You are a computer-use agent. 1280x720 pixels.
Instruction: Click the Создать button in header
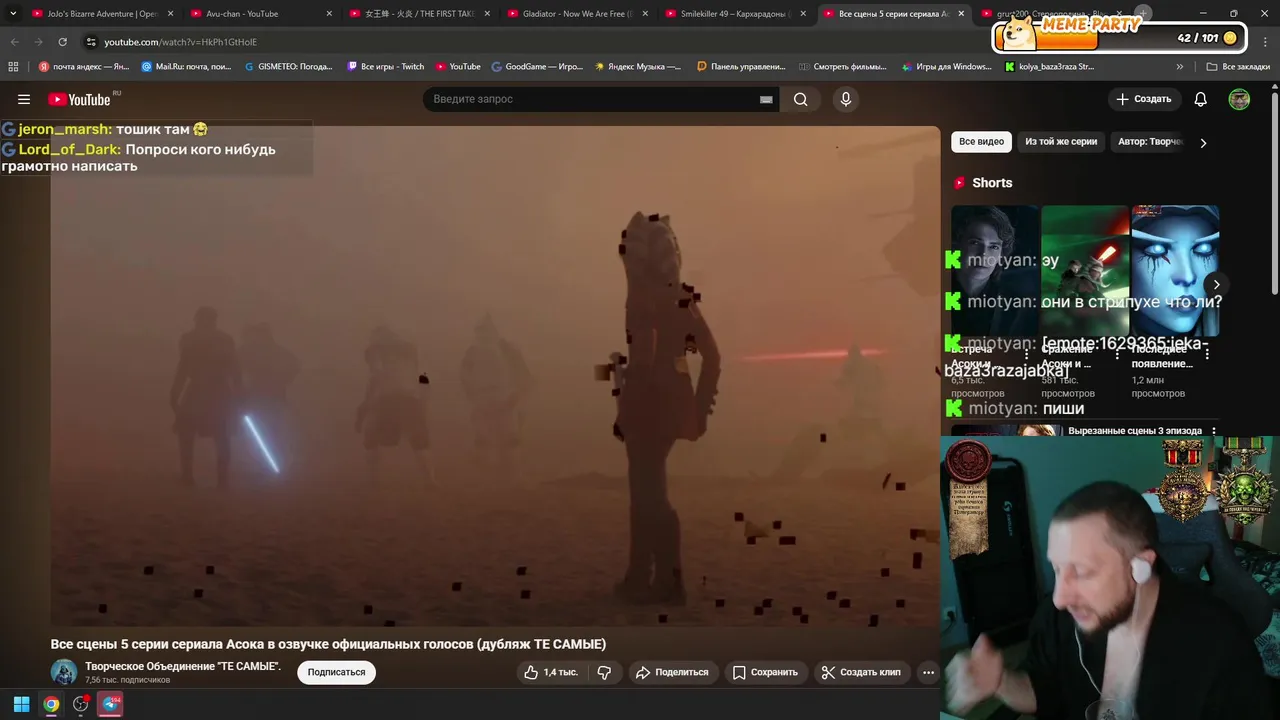click(1144, 99)
